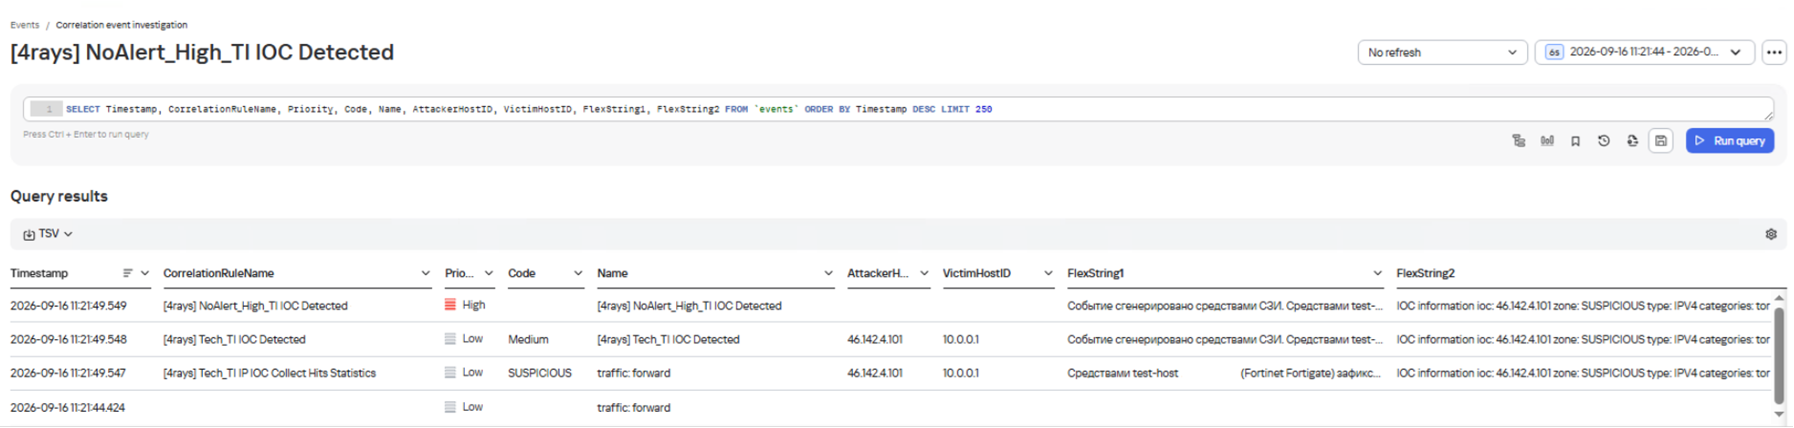This screenshot has width=1794, height=428.
Task: Click the Timestamp column sort icon
Action: pyautogui.click(x=127, y=273)
